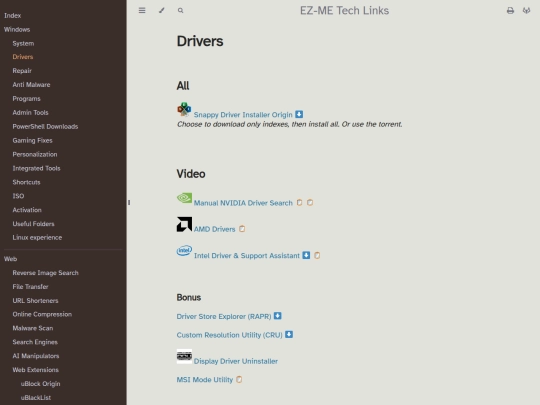Click second clipboard icon after NVIDIA Driver Search

[310, 202]
